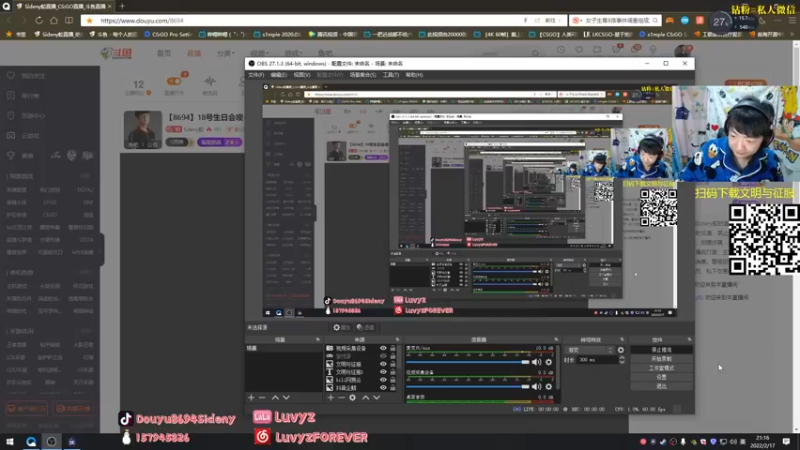Click the 停止推流 button in OBS controls
This screenshot has height=450, width=800.
661,350
